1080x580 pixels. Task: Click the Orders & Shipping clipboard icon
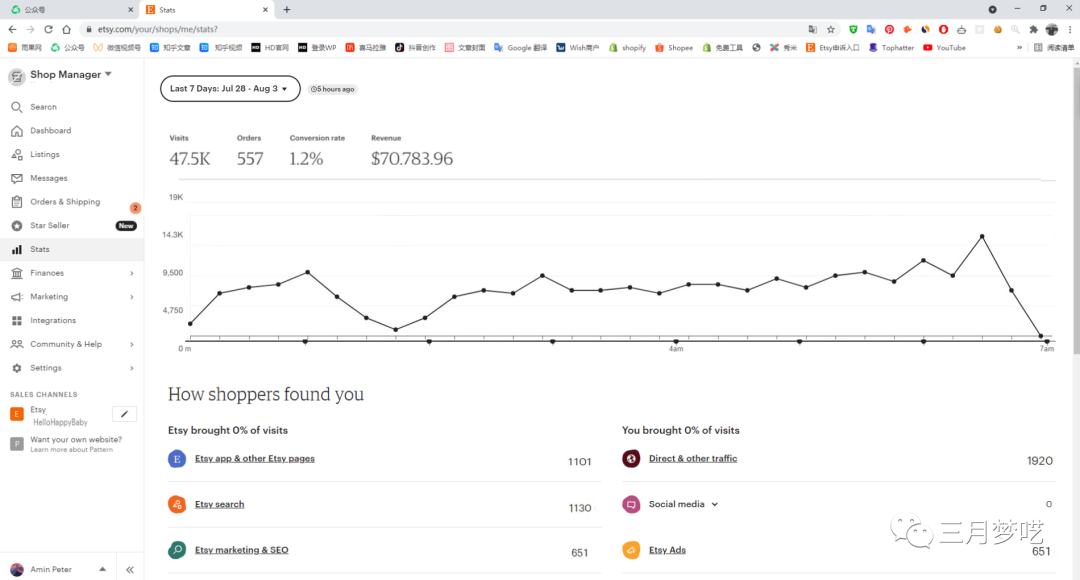(x=17, y=202)
